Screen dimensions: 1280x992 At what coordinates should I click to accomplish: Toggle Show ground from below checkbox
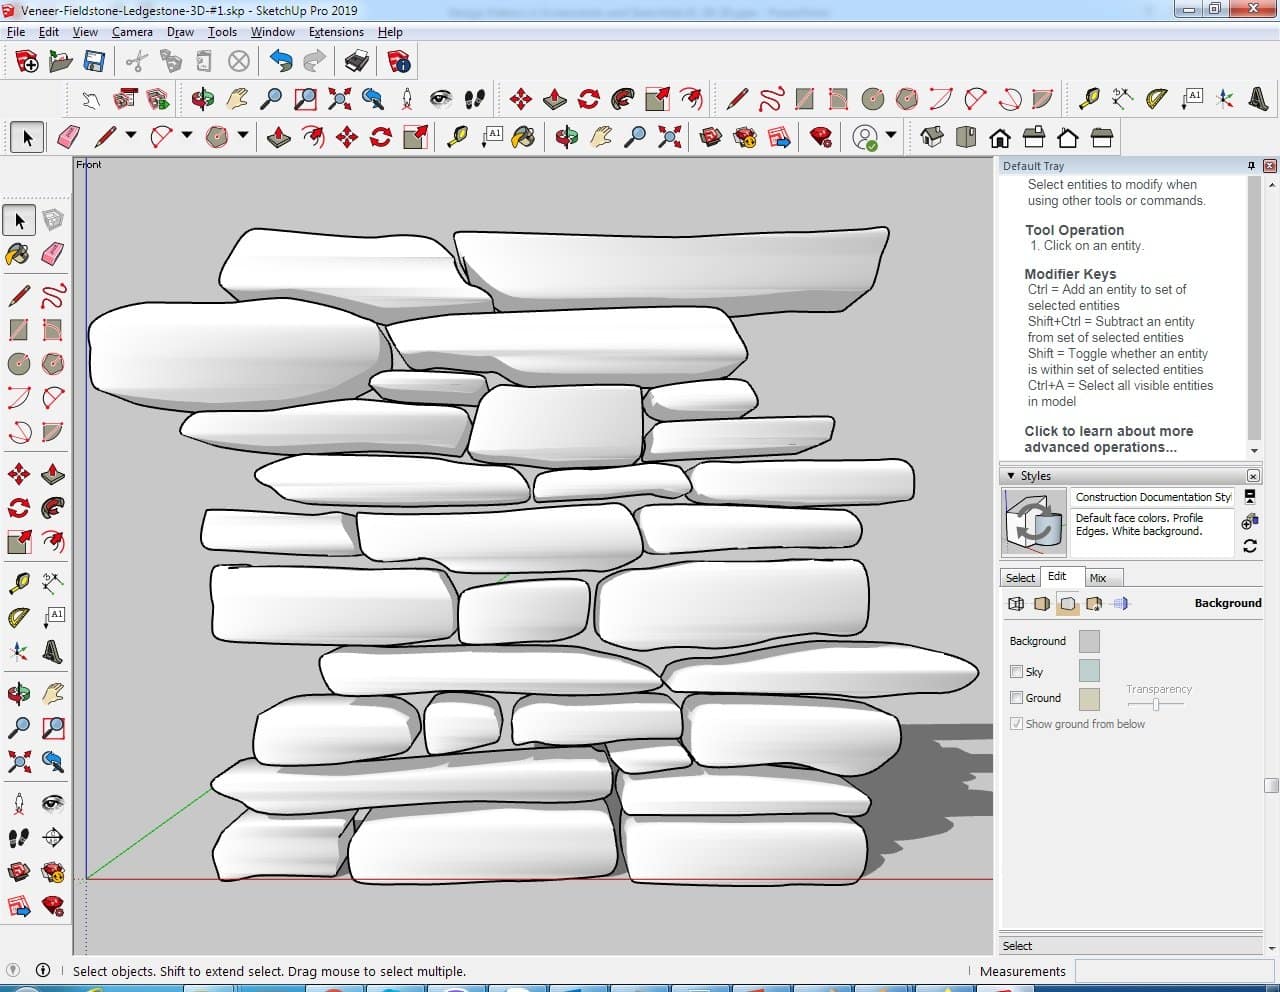point(1016,724)
